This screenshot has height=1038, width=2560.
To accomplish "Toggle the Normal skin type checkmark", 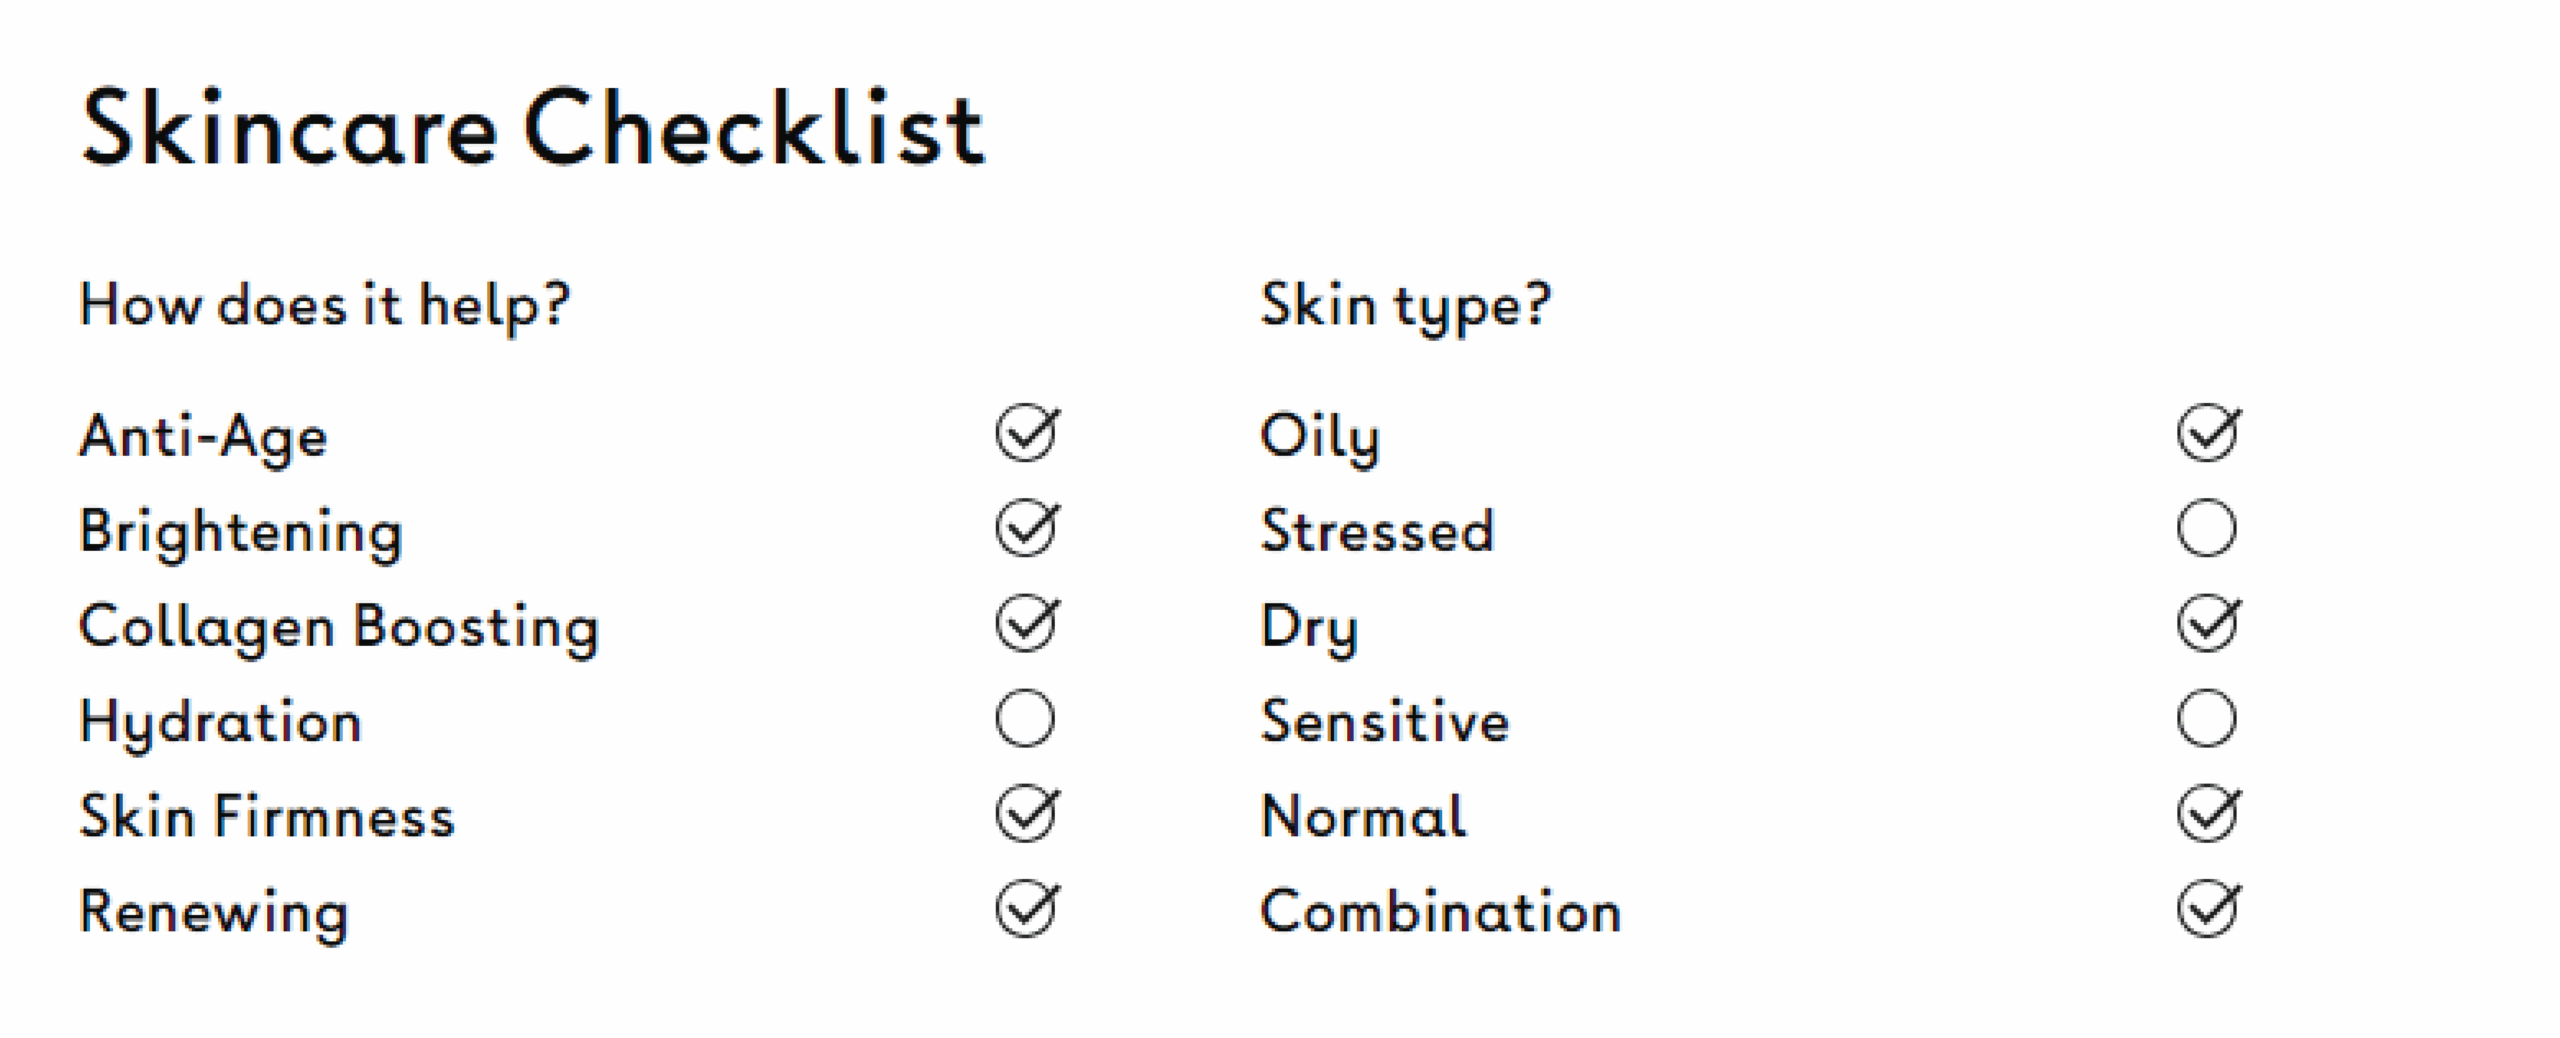I will 2207,814.
